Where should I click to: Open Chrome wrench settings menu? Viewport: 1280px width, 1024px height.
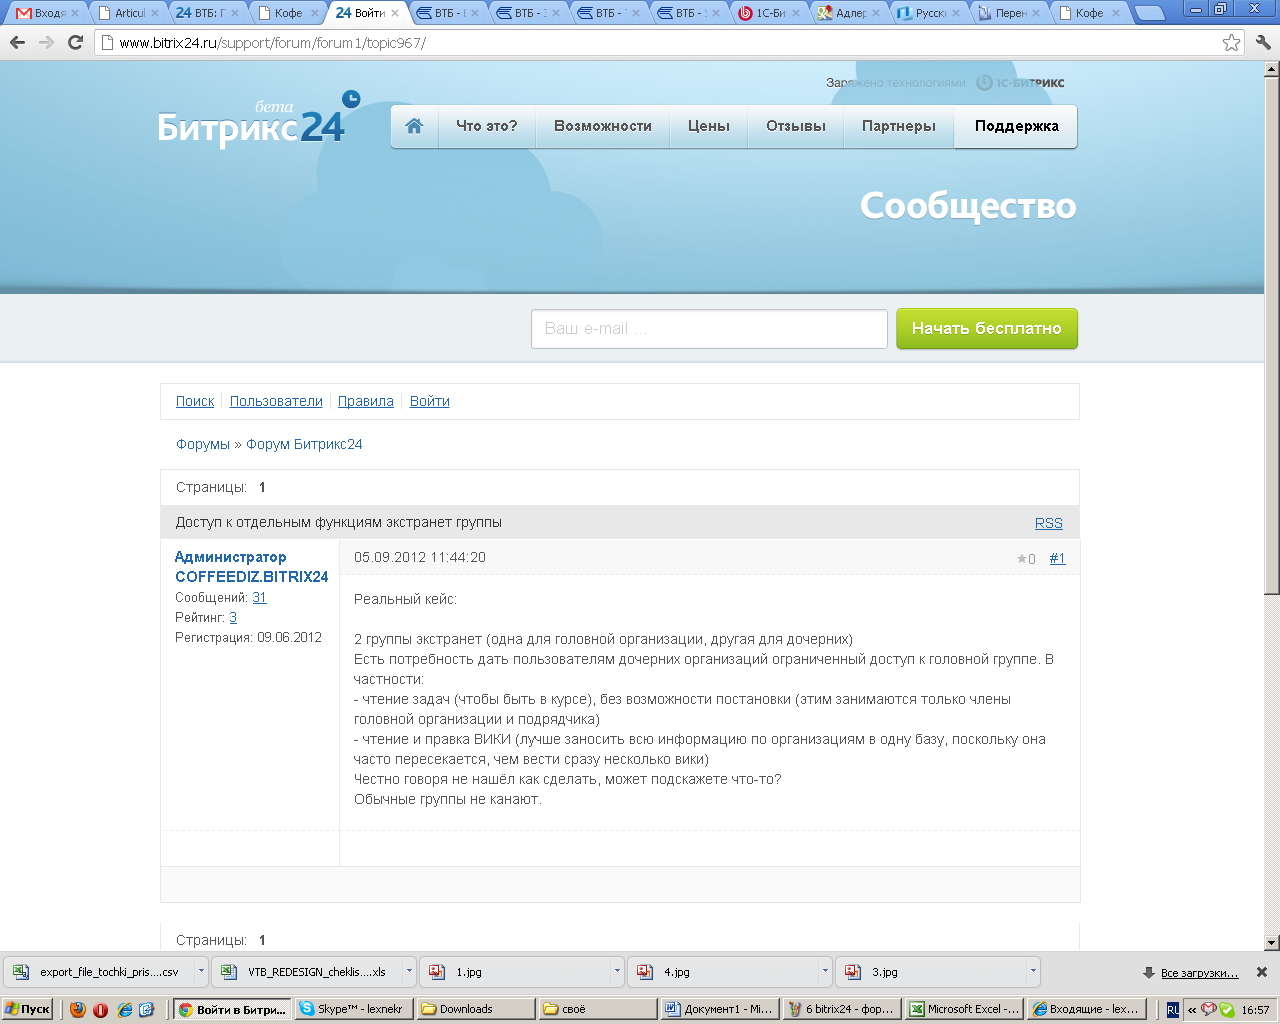point(1262,43)
